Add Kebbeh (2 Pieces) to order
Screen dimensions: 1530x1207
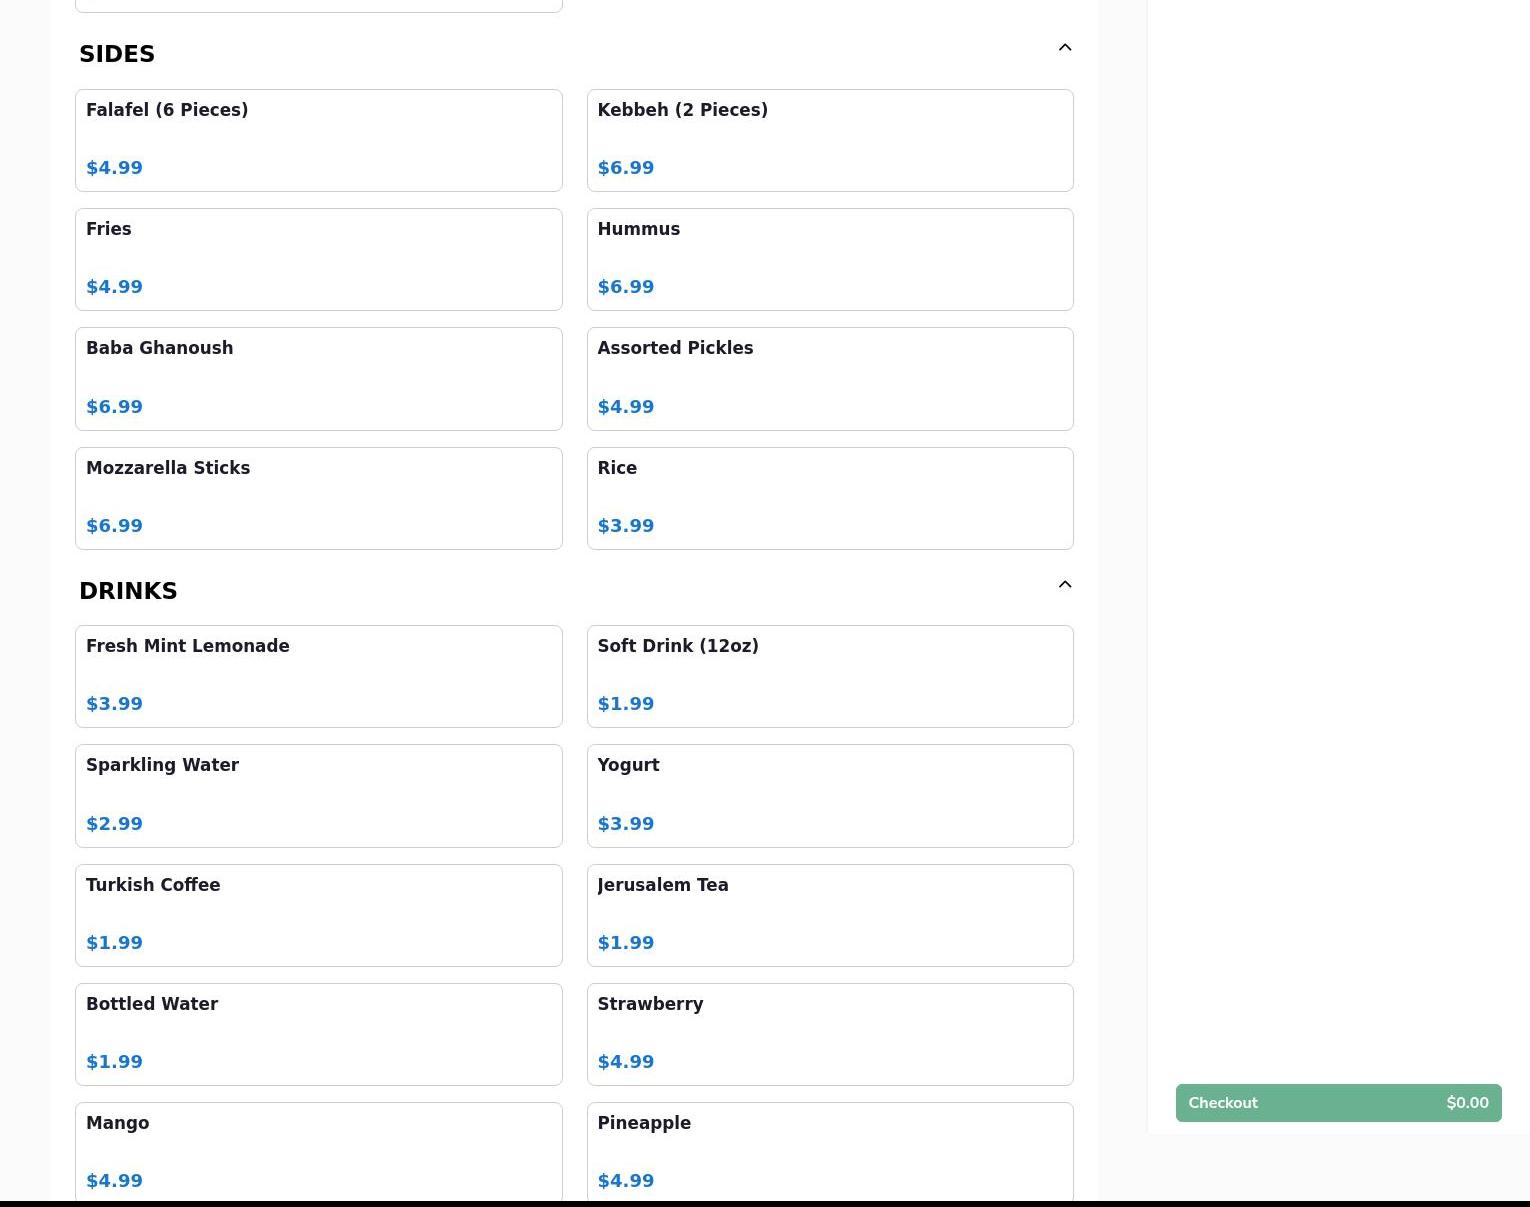[x=829, y=140]
